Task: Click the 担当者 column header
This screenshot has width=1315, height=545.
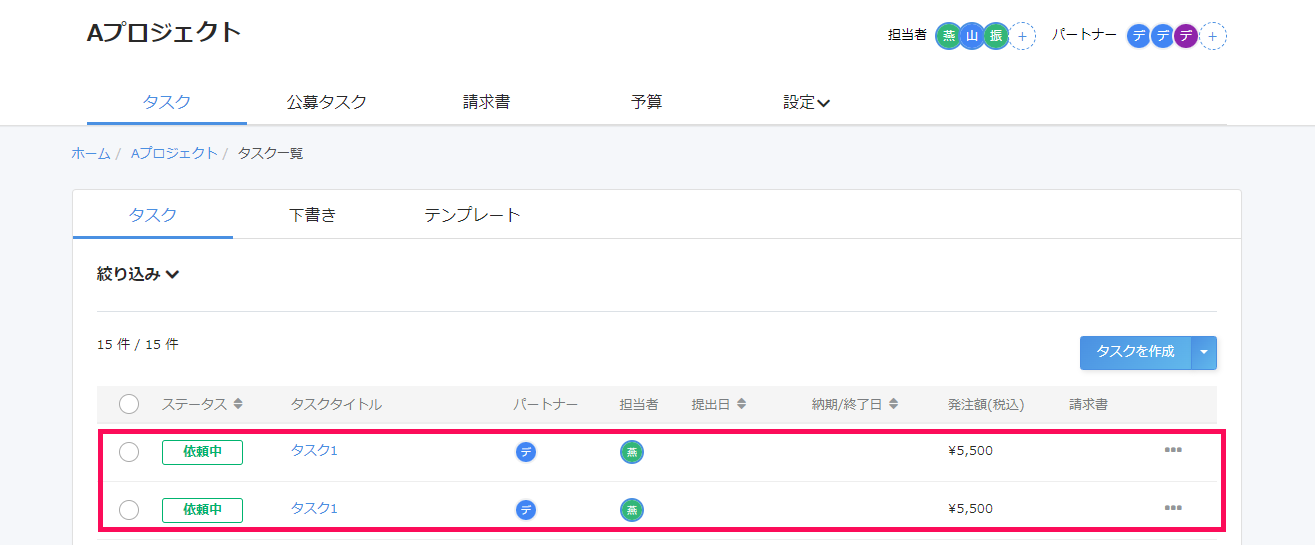Action: 639,404
